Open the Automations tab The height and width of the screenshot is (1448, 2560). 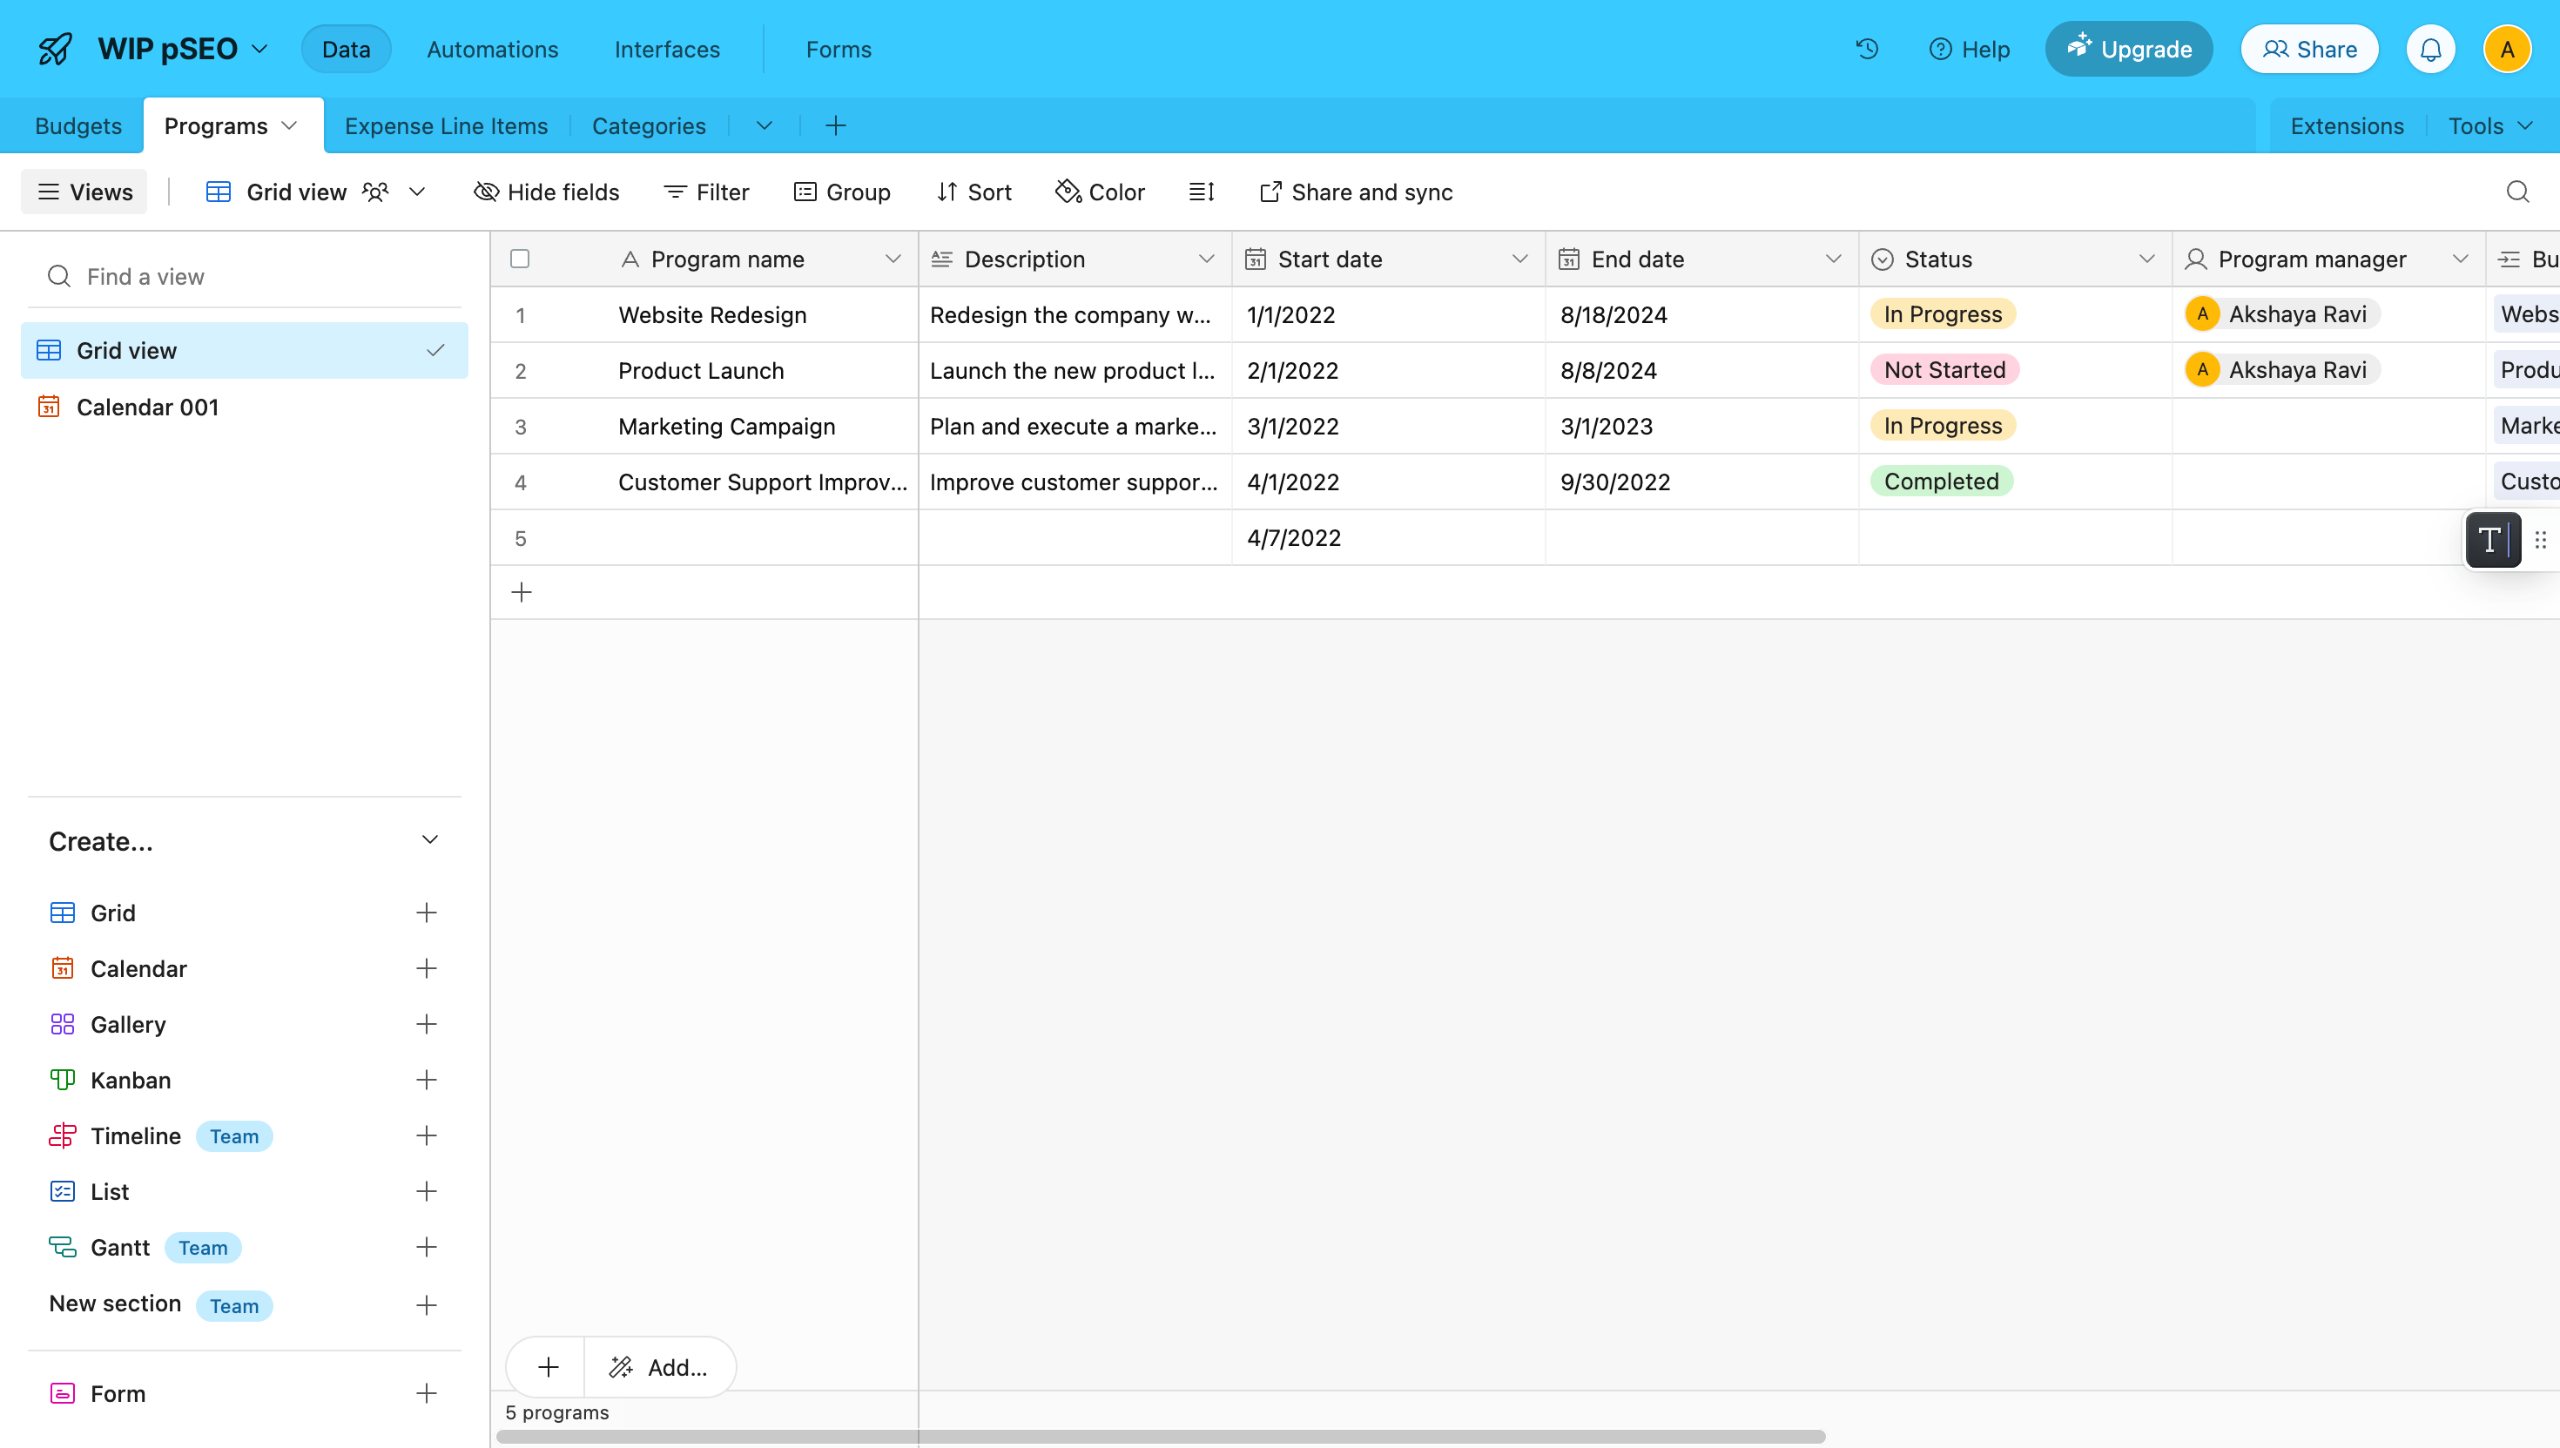pos(492,49)
